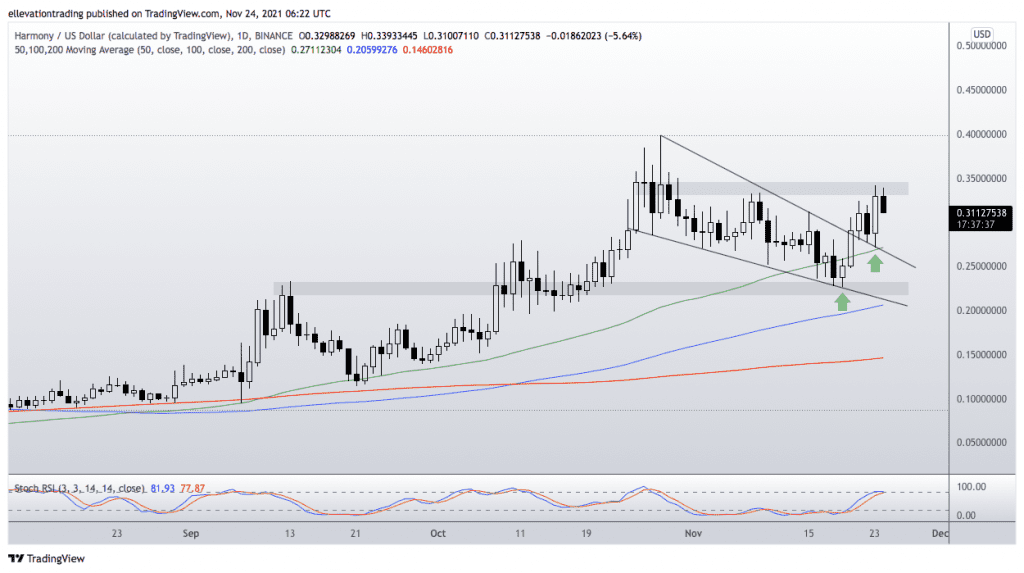This screenshot has width=1024, height=573.
Task: Click the 50 MA value 0.27112304
Action: 316,50
